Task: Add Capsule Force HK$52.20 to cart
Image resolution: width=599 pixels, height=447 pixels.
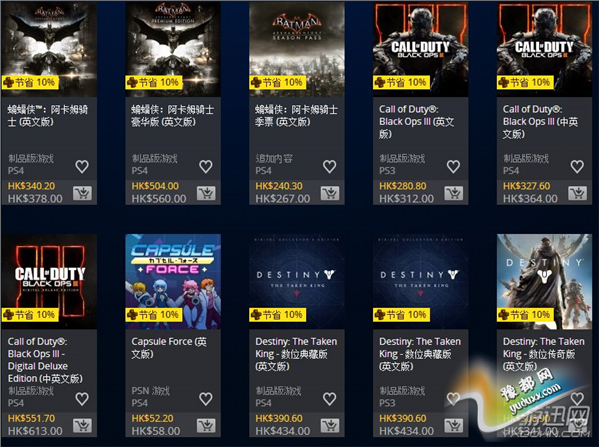Action: (206, 425)
